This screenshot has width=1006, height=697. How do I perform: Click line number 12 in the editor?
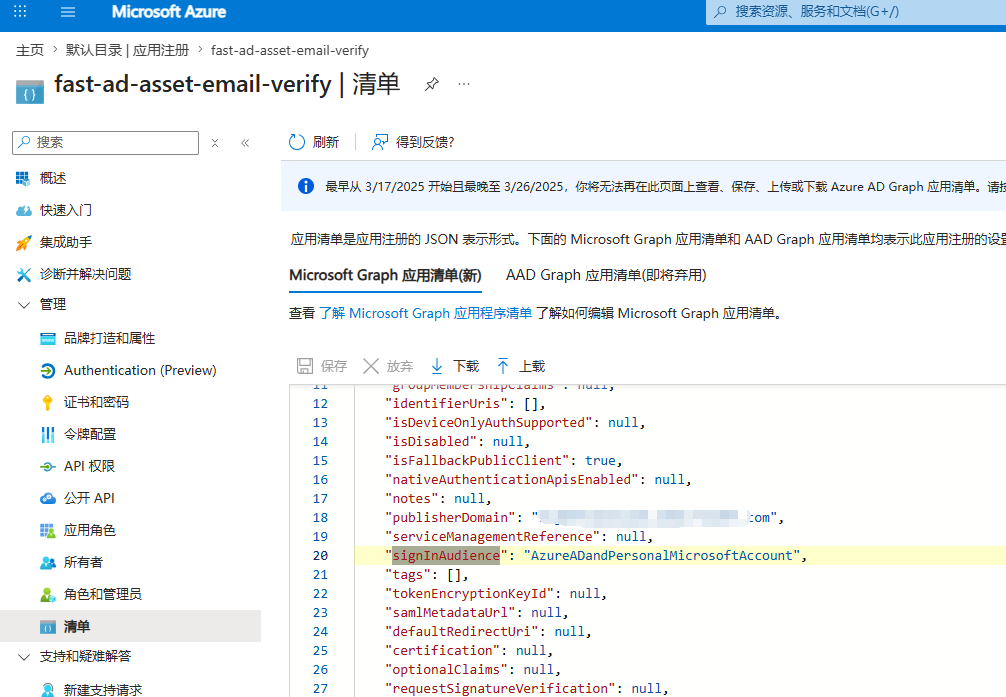click(320, 404)
